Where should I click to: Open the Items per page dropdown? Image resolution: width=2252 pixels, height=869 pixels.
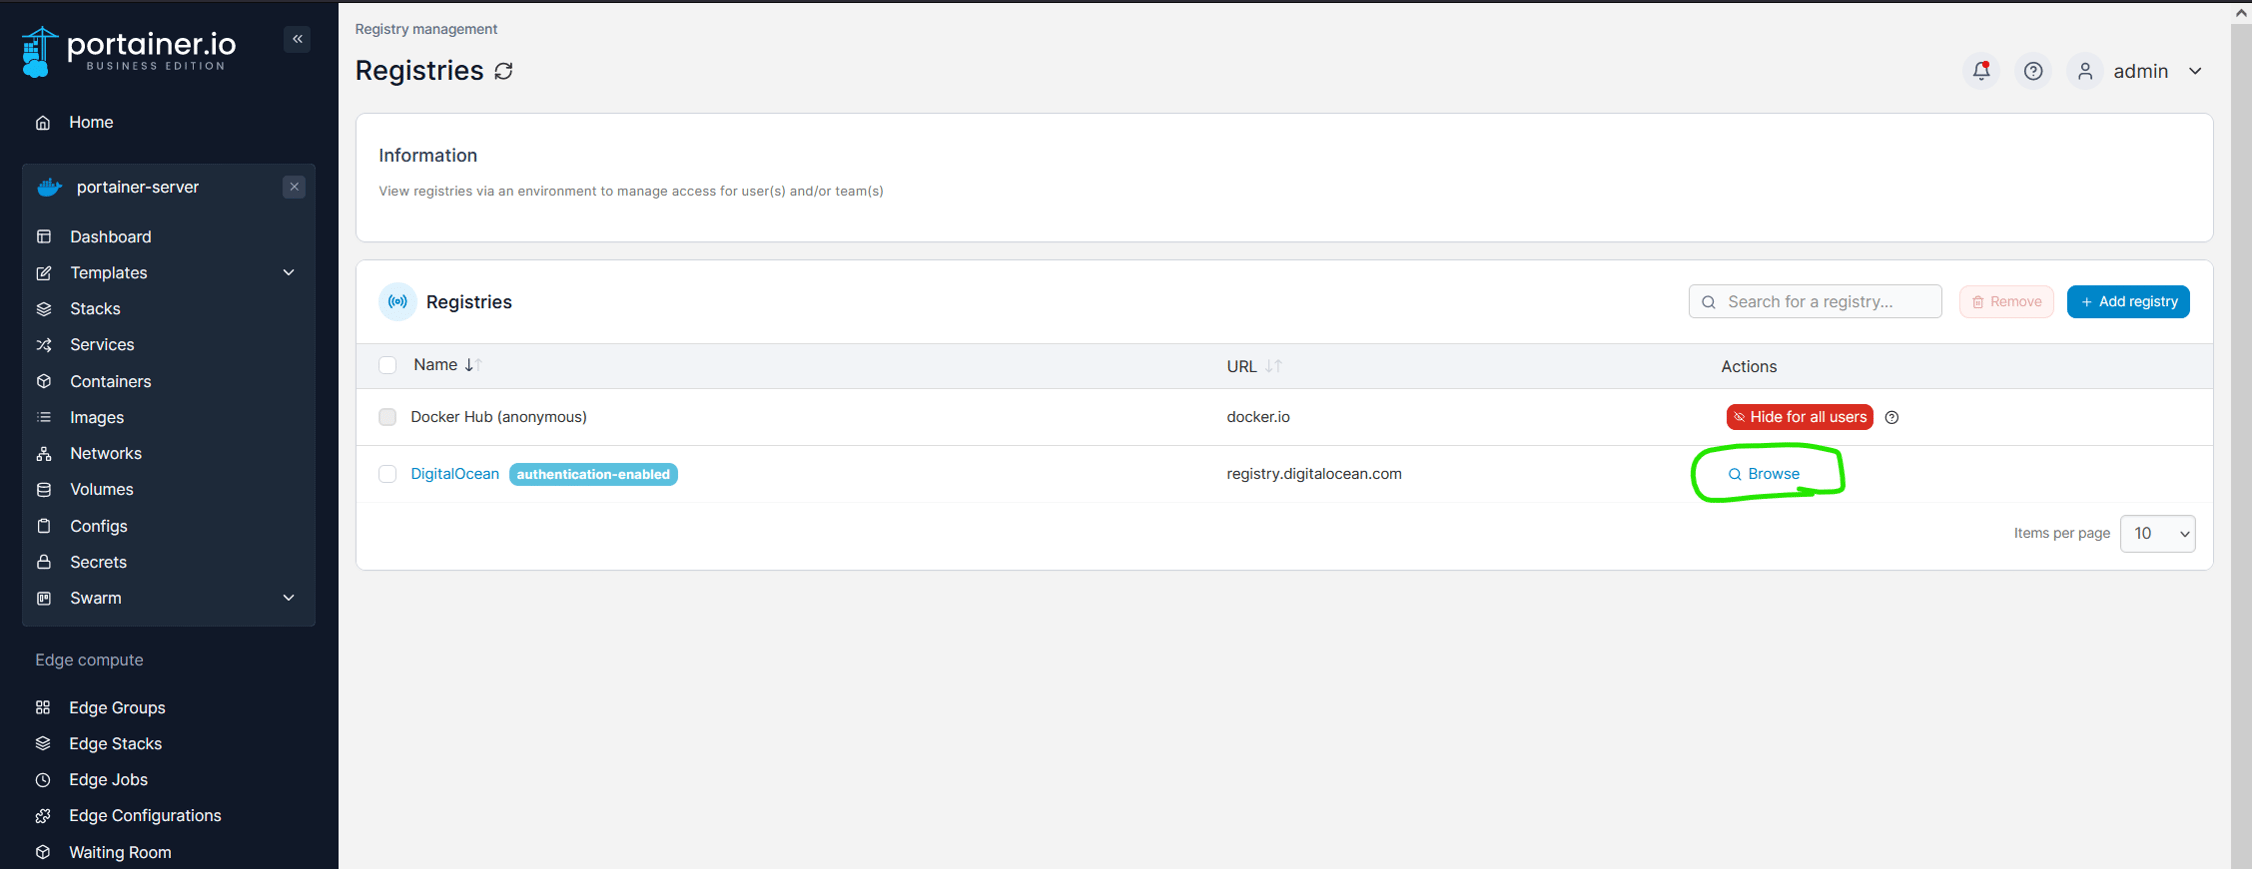point(2158,534)
